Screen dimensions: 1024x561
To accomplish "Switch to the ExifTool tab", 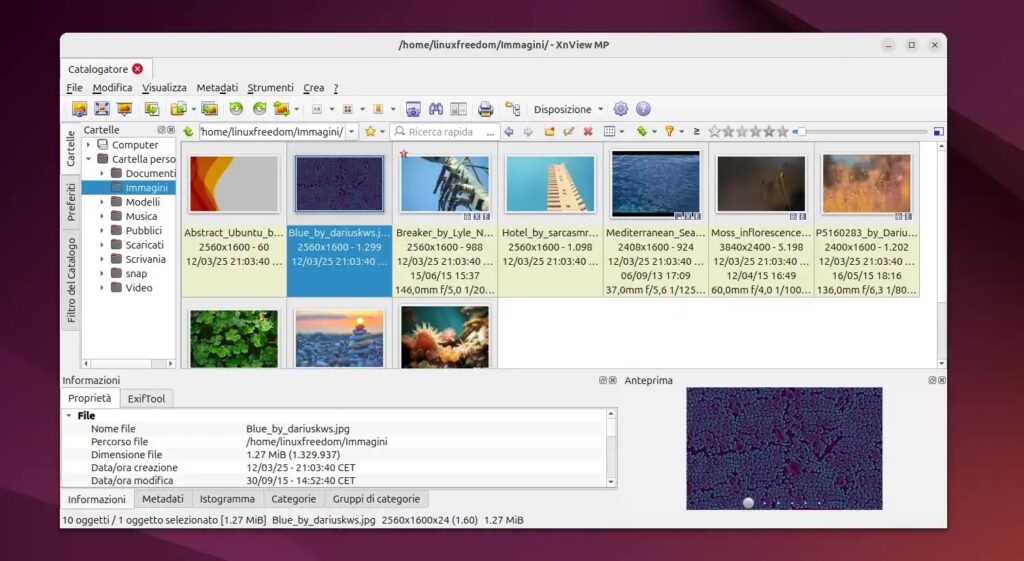I will click(146, 398).
